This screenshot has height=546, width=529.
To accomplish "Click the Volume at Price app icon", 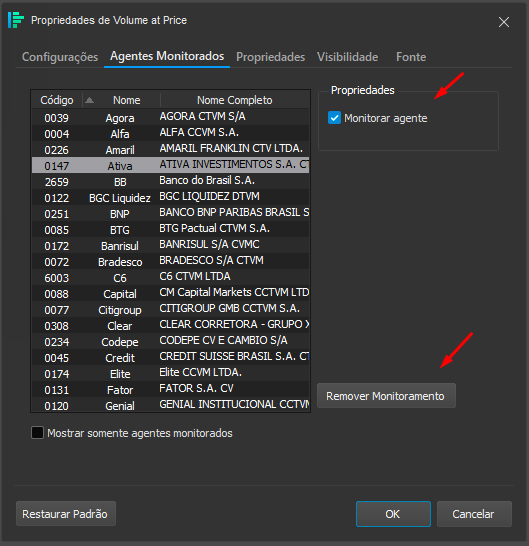I will tap(16, 20).
